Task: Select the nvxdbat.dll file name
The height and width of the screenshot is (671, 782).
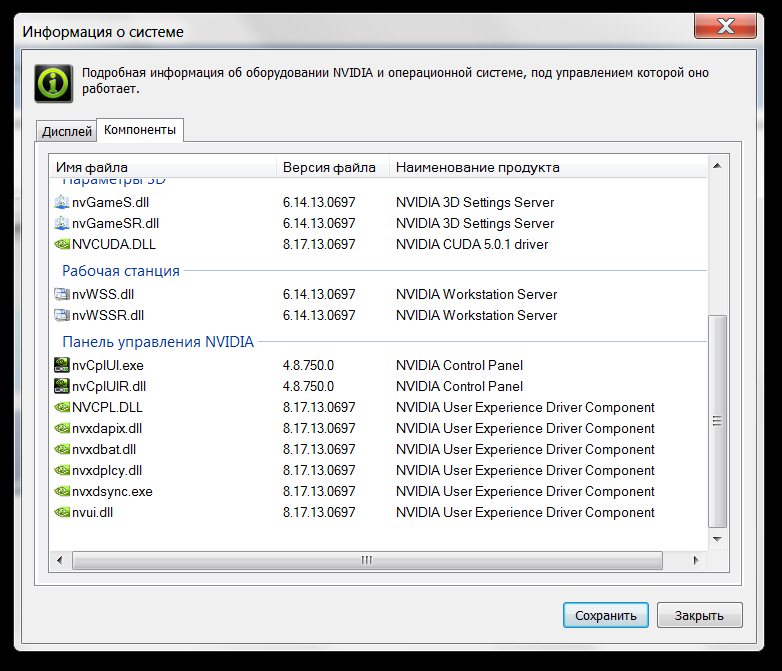Action: pyautogui.click(x=104, y=449)
